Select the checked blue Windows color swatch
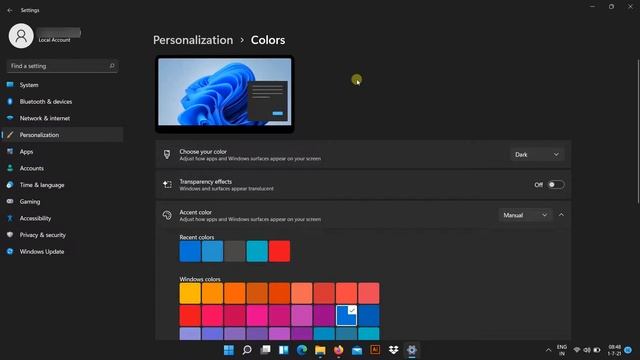 tap(347, 316)
